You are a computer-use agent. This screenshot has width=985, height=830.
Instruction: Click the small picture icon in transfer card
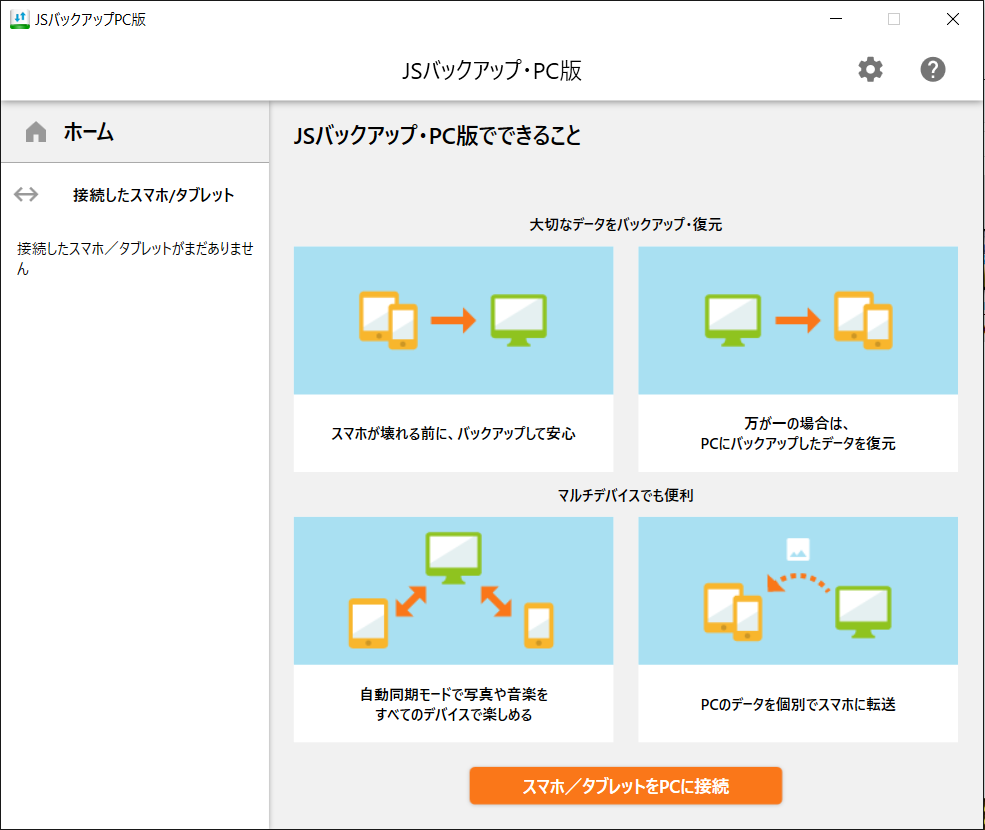pyautogui.click(x=798, y=549)
